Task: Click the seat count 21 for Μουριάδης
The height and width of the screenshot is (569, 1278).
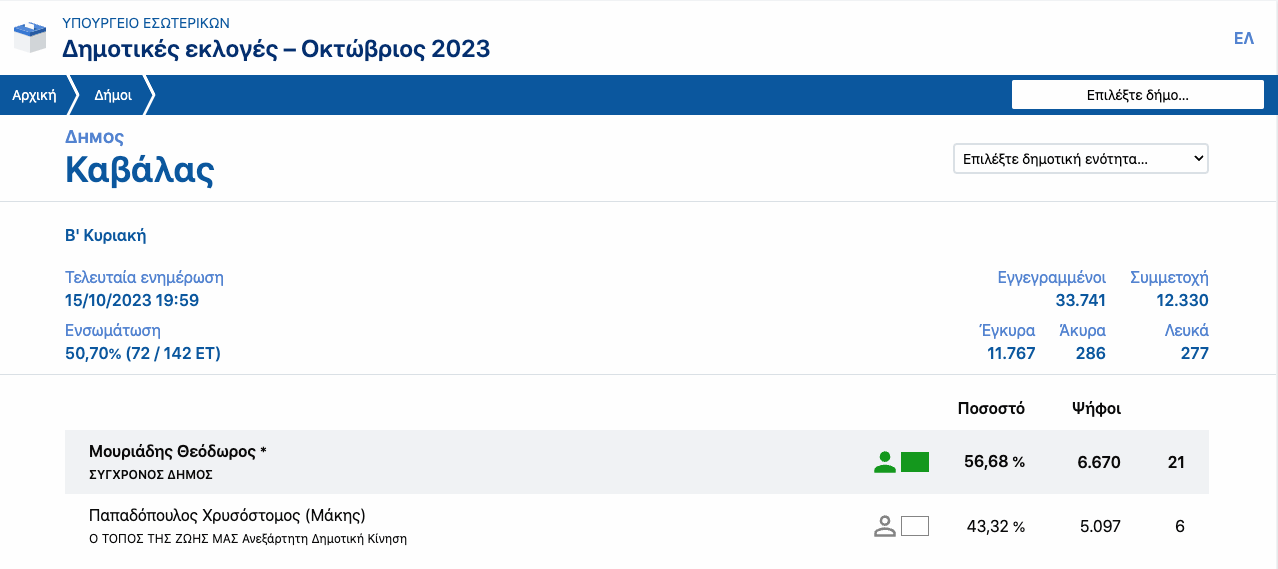Action: coord(1177,462)
